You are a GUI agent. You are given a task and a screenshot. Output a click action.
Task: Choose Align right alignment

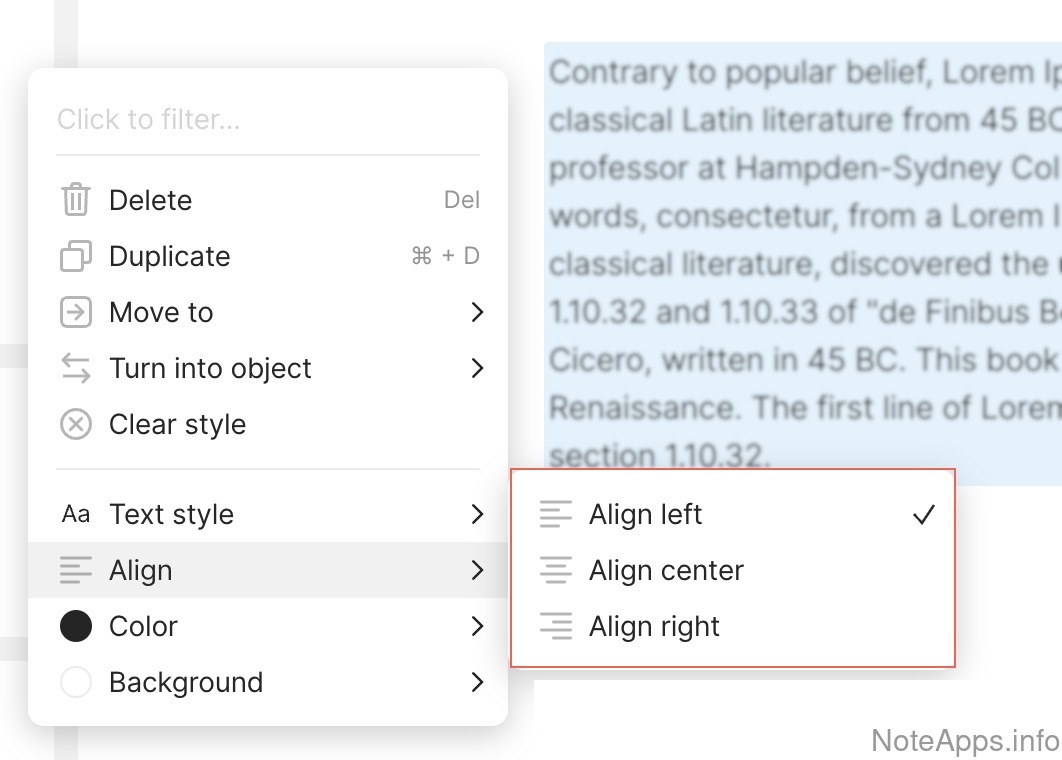654,627
